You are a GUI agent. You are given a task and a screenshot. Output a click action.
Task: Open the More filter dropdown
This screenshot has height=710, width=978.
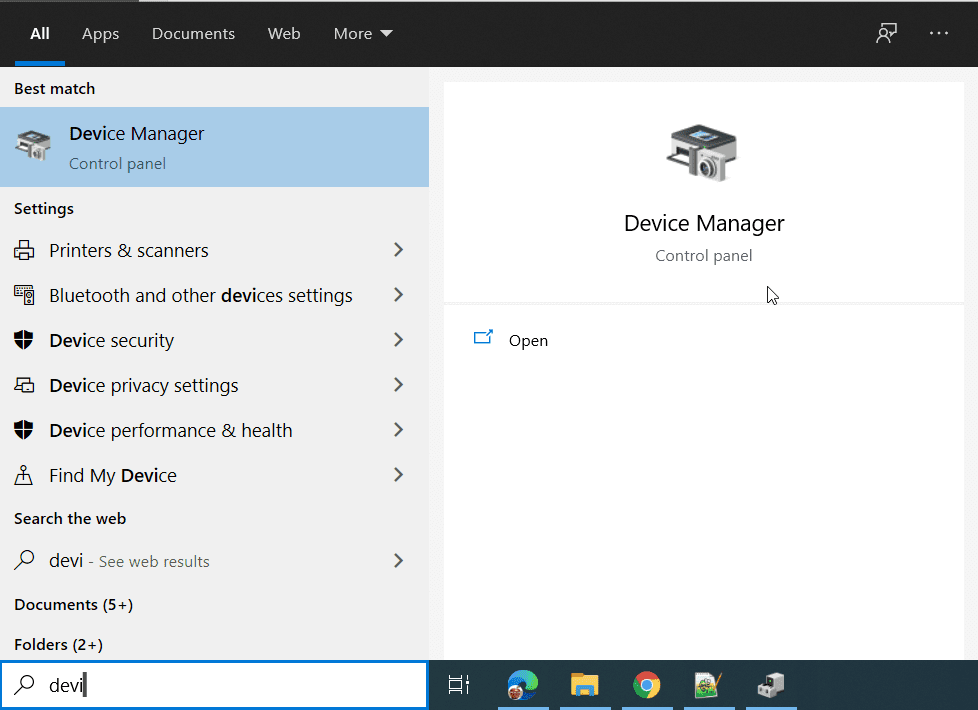click(362, 33)
